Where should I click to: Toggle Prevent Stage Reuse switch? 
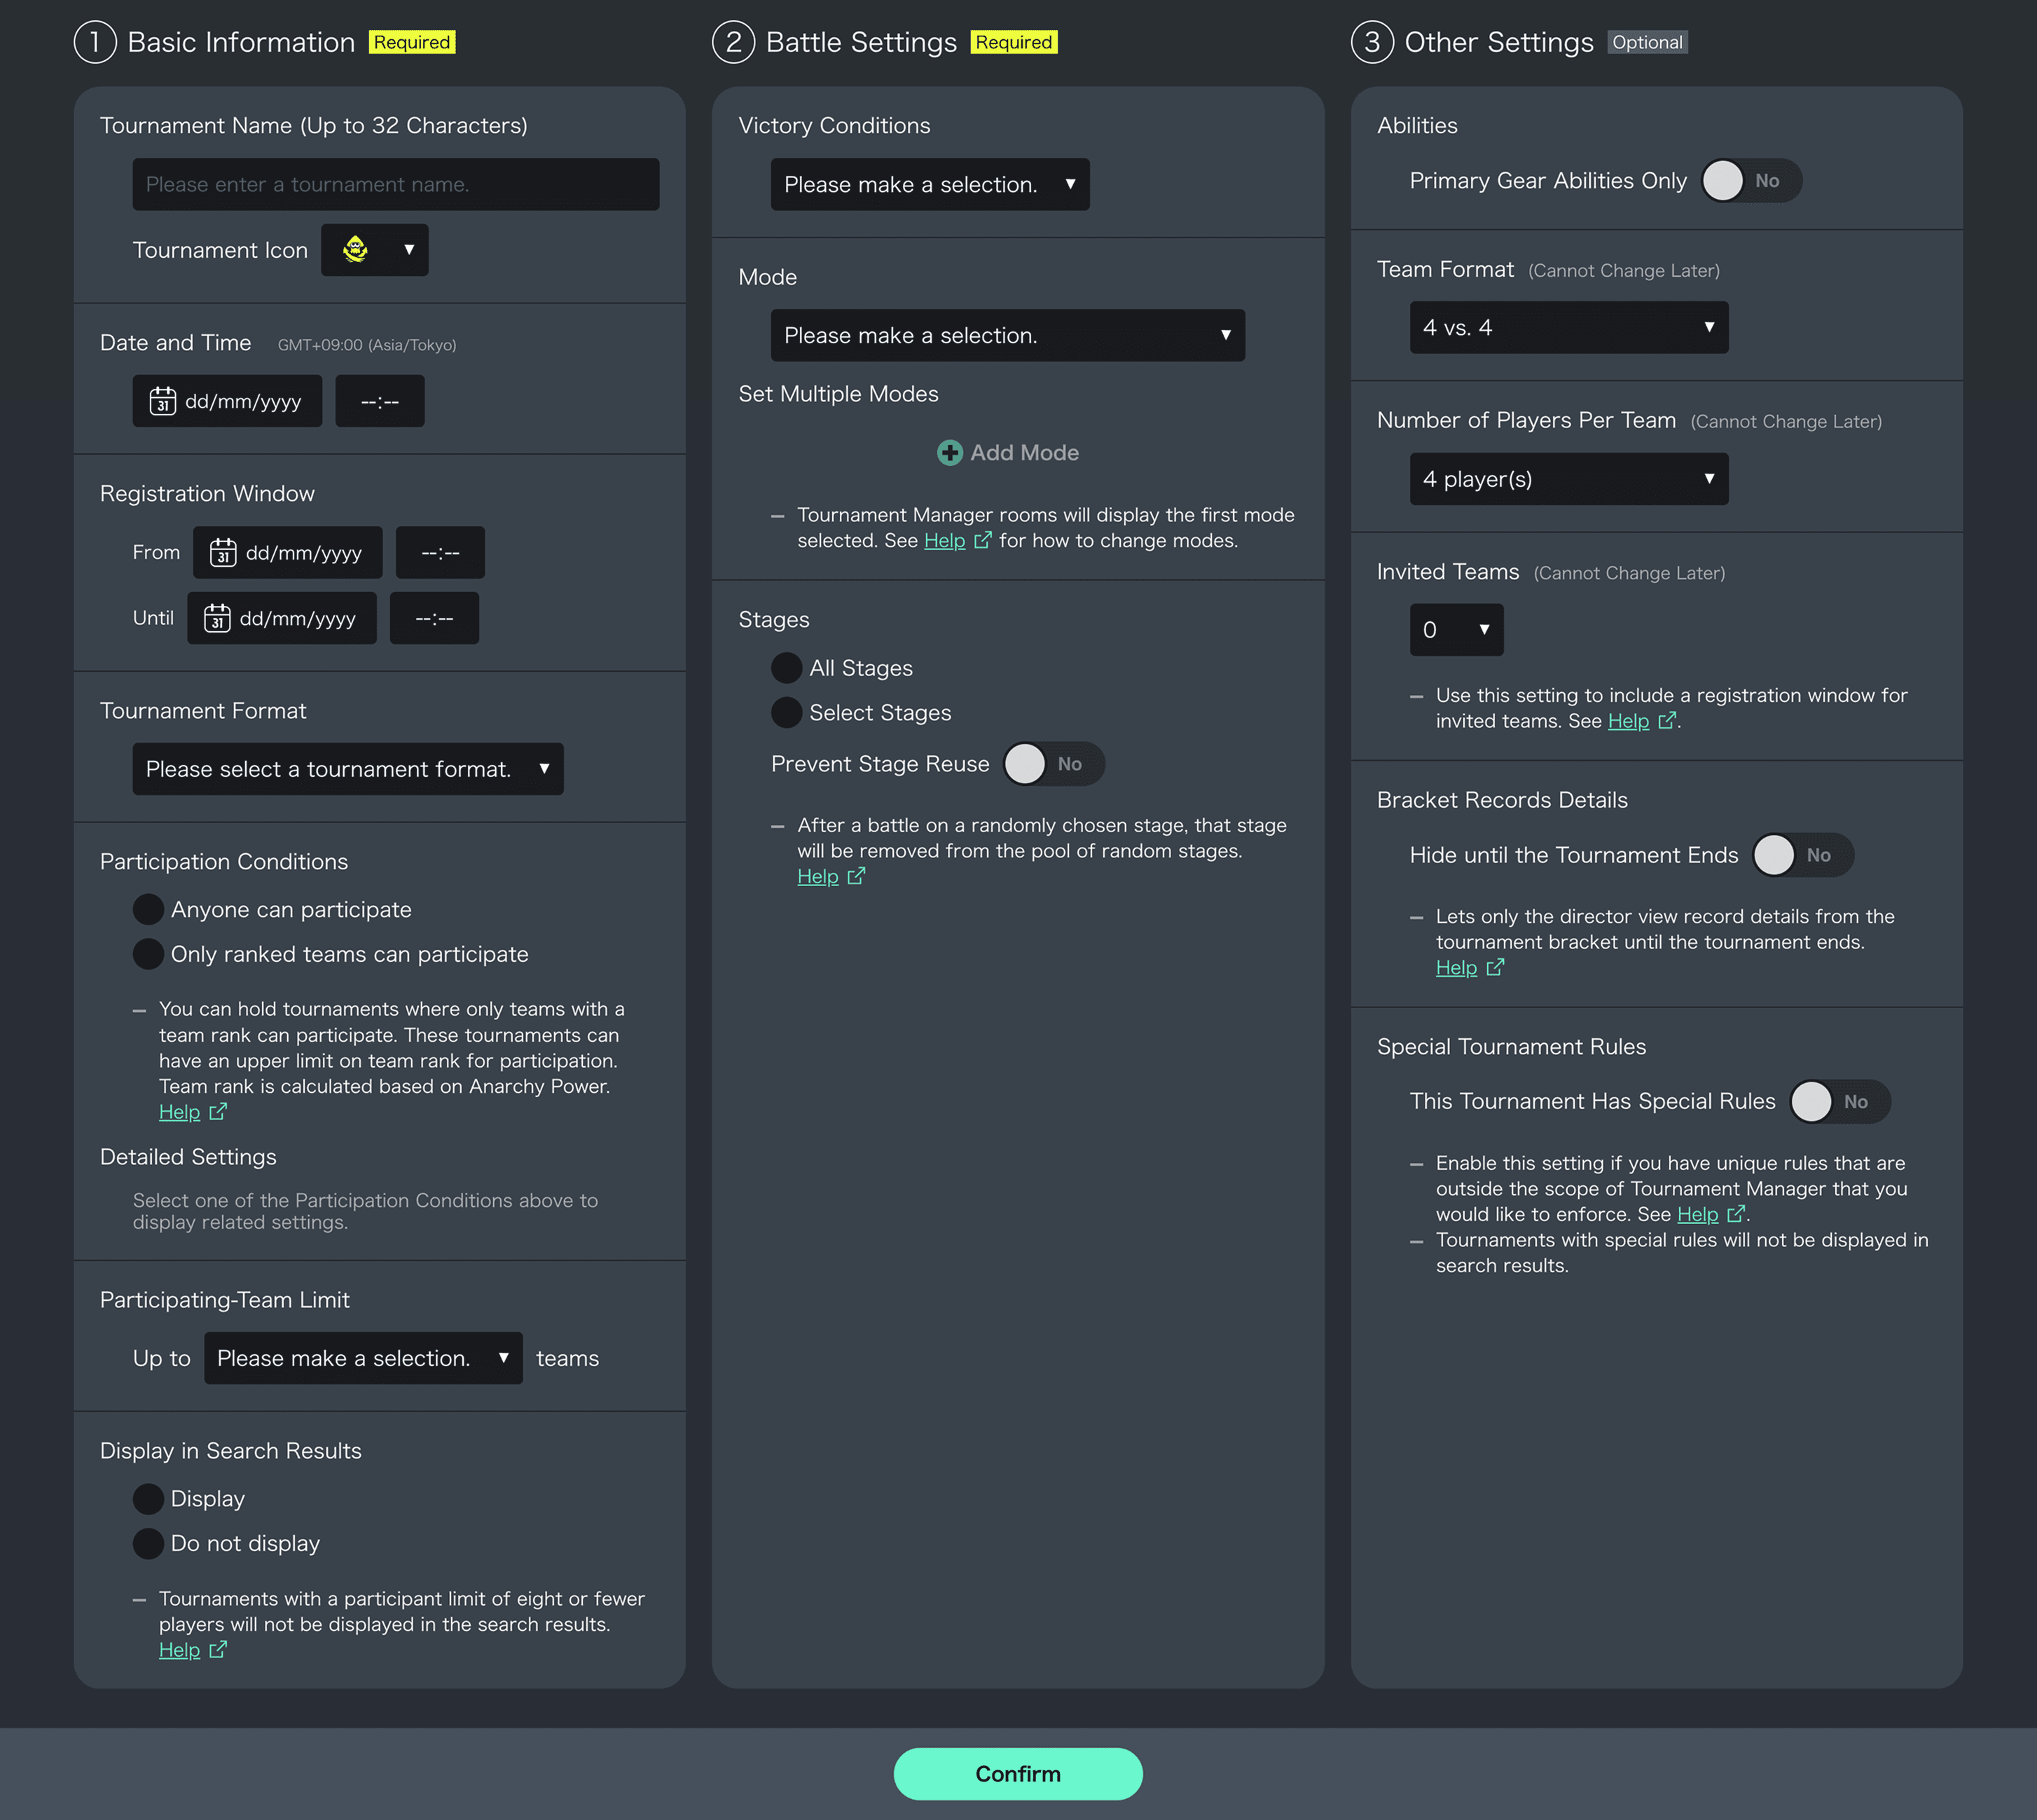(1054, 765)
